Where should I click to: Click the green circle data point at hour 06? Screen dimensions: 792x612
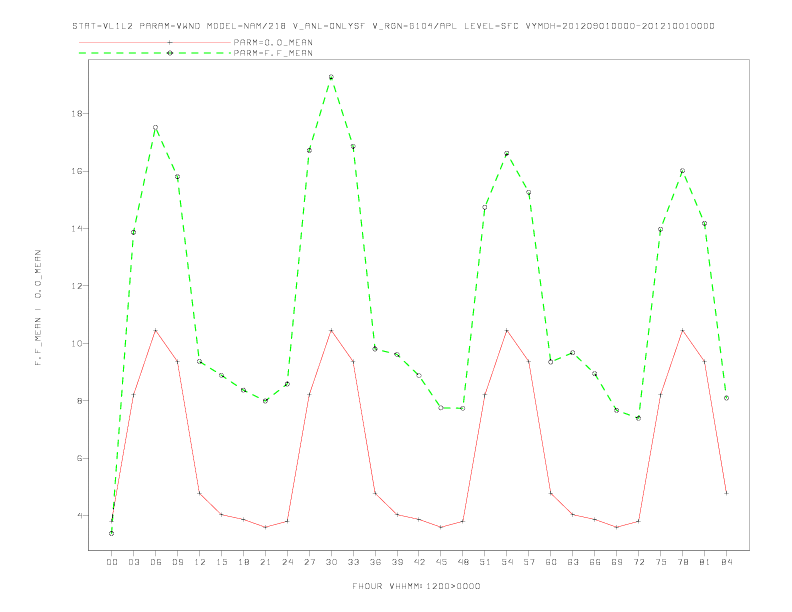tap(156, 128)
